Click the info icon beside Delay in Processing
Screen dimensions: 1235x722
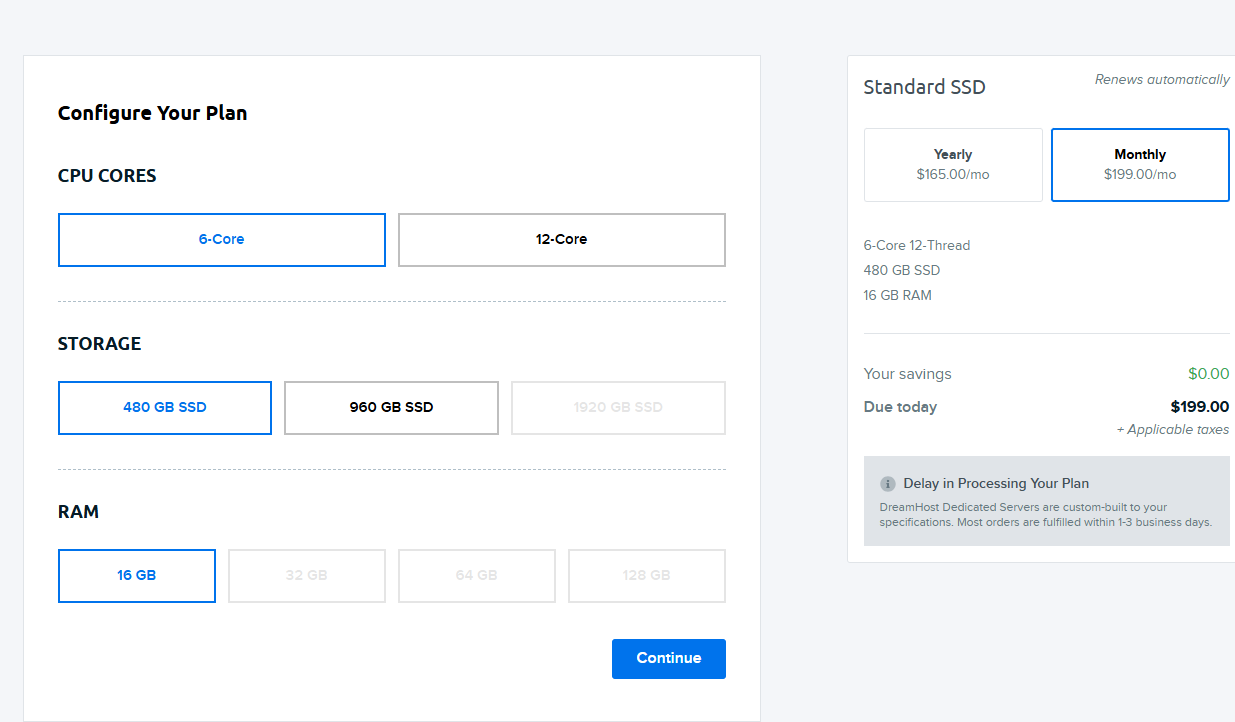(888, 484)
